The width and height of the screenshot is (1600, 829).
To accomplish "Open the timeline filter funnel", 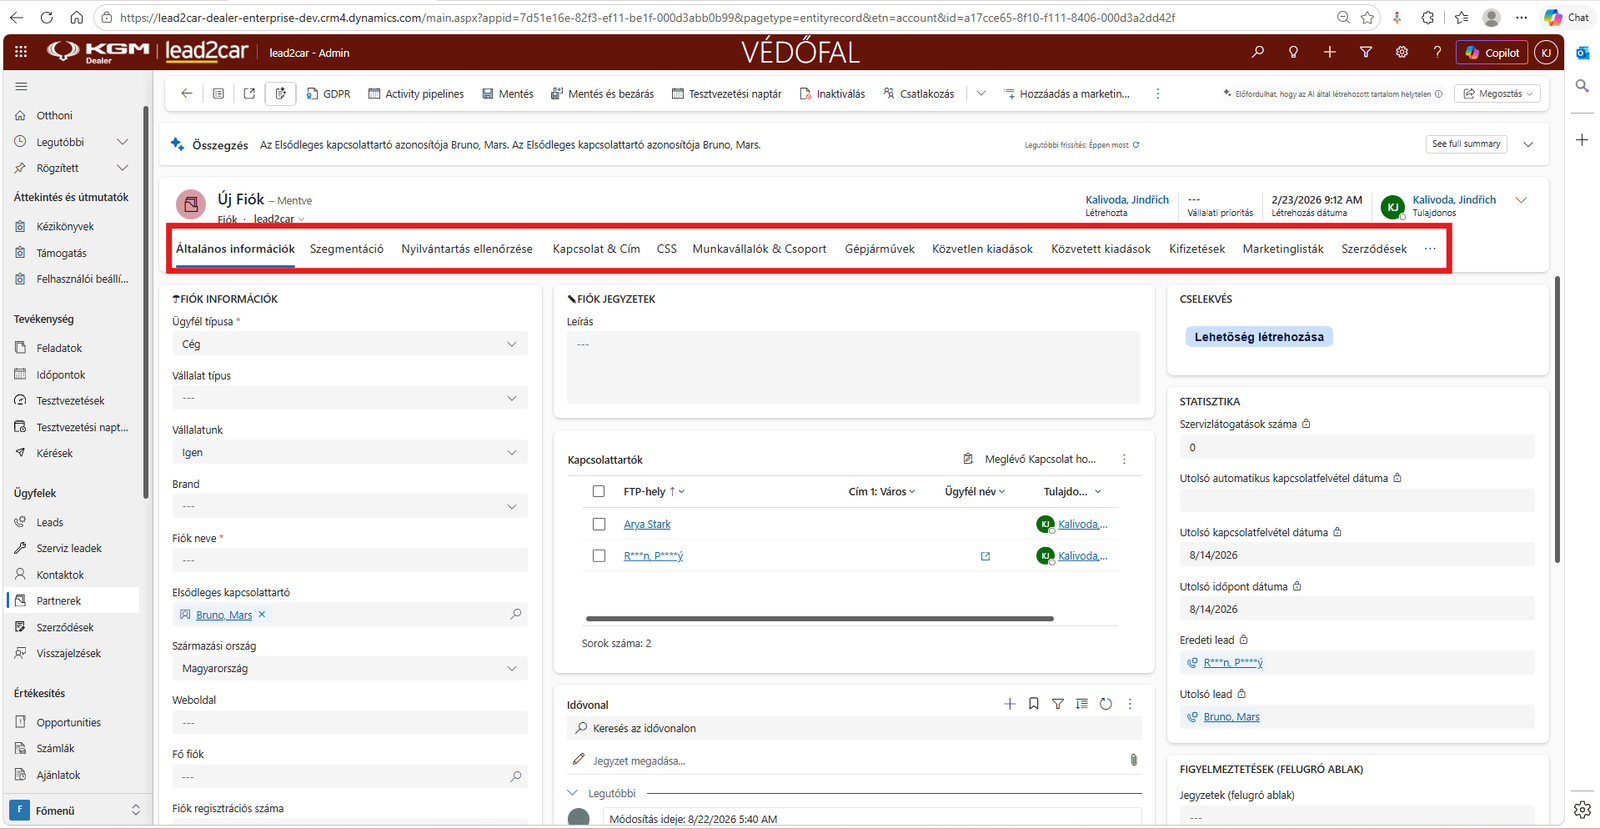I will pyautogui.click(x=1058, y=704).
